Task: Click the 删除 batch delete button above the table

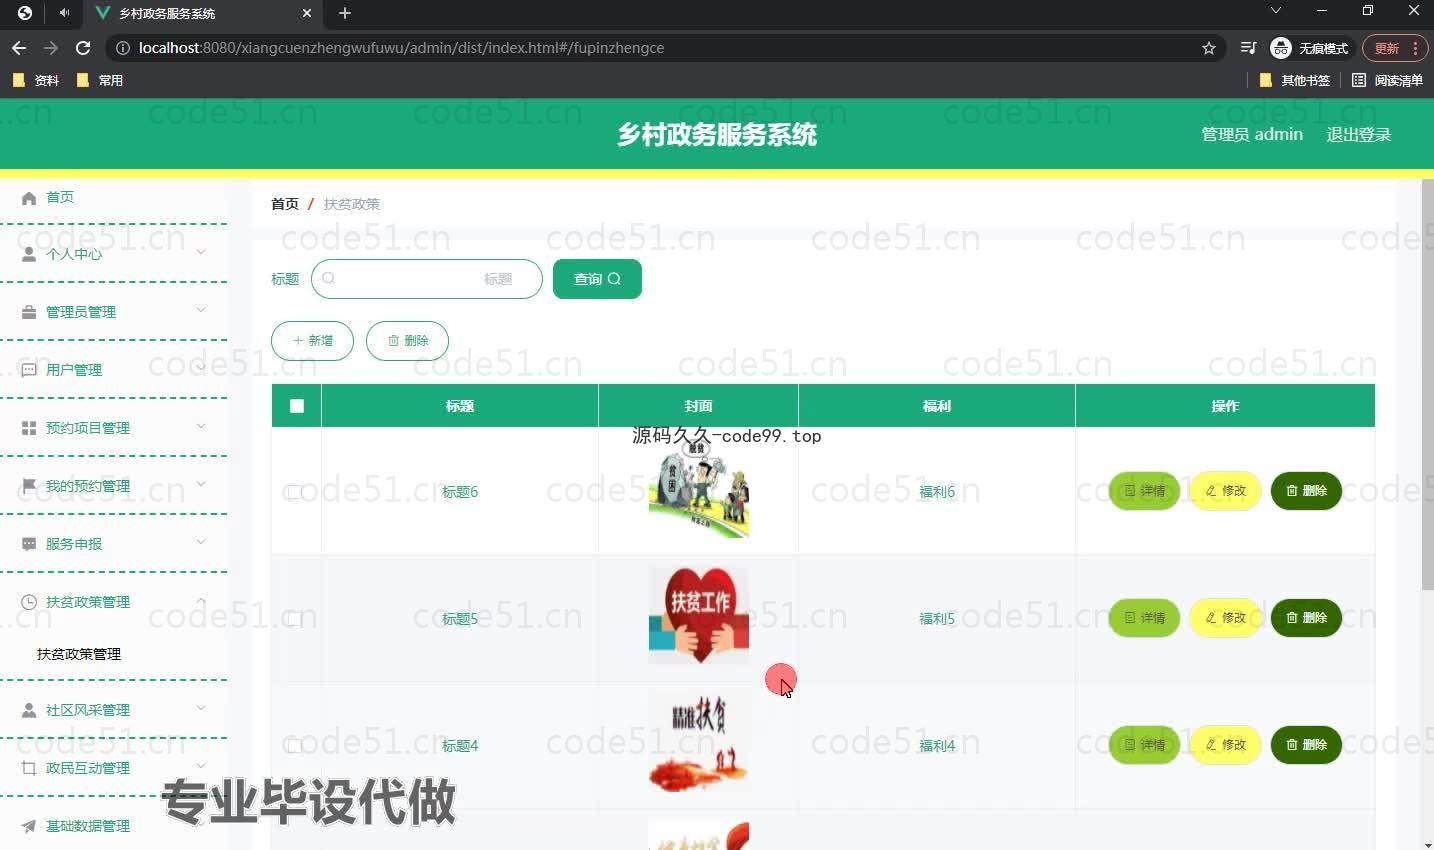Action: click(407, 341)
